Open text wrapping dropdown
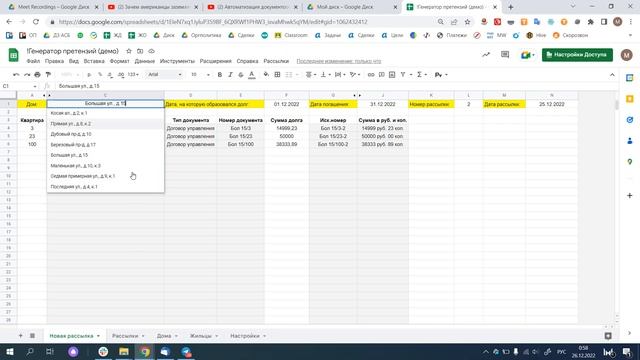The height and width of the screenshot is (360, 640). pyautogui.click(x=340, y=75)
